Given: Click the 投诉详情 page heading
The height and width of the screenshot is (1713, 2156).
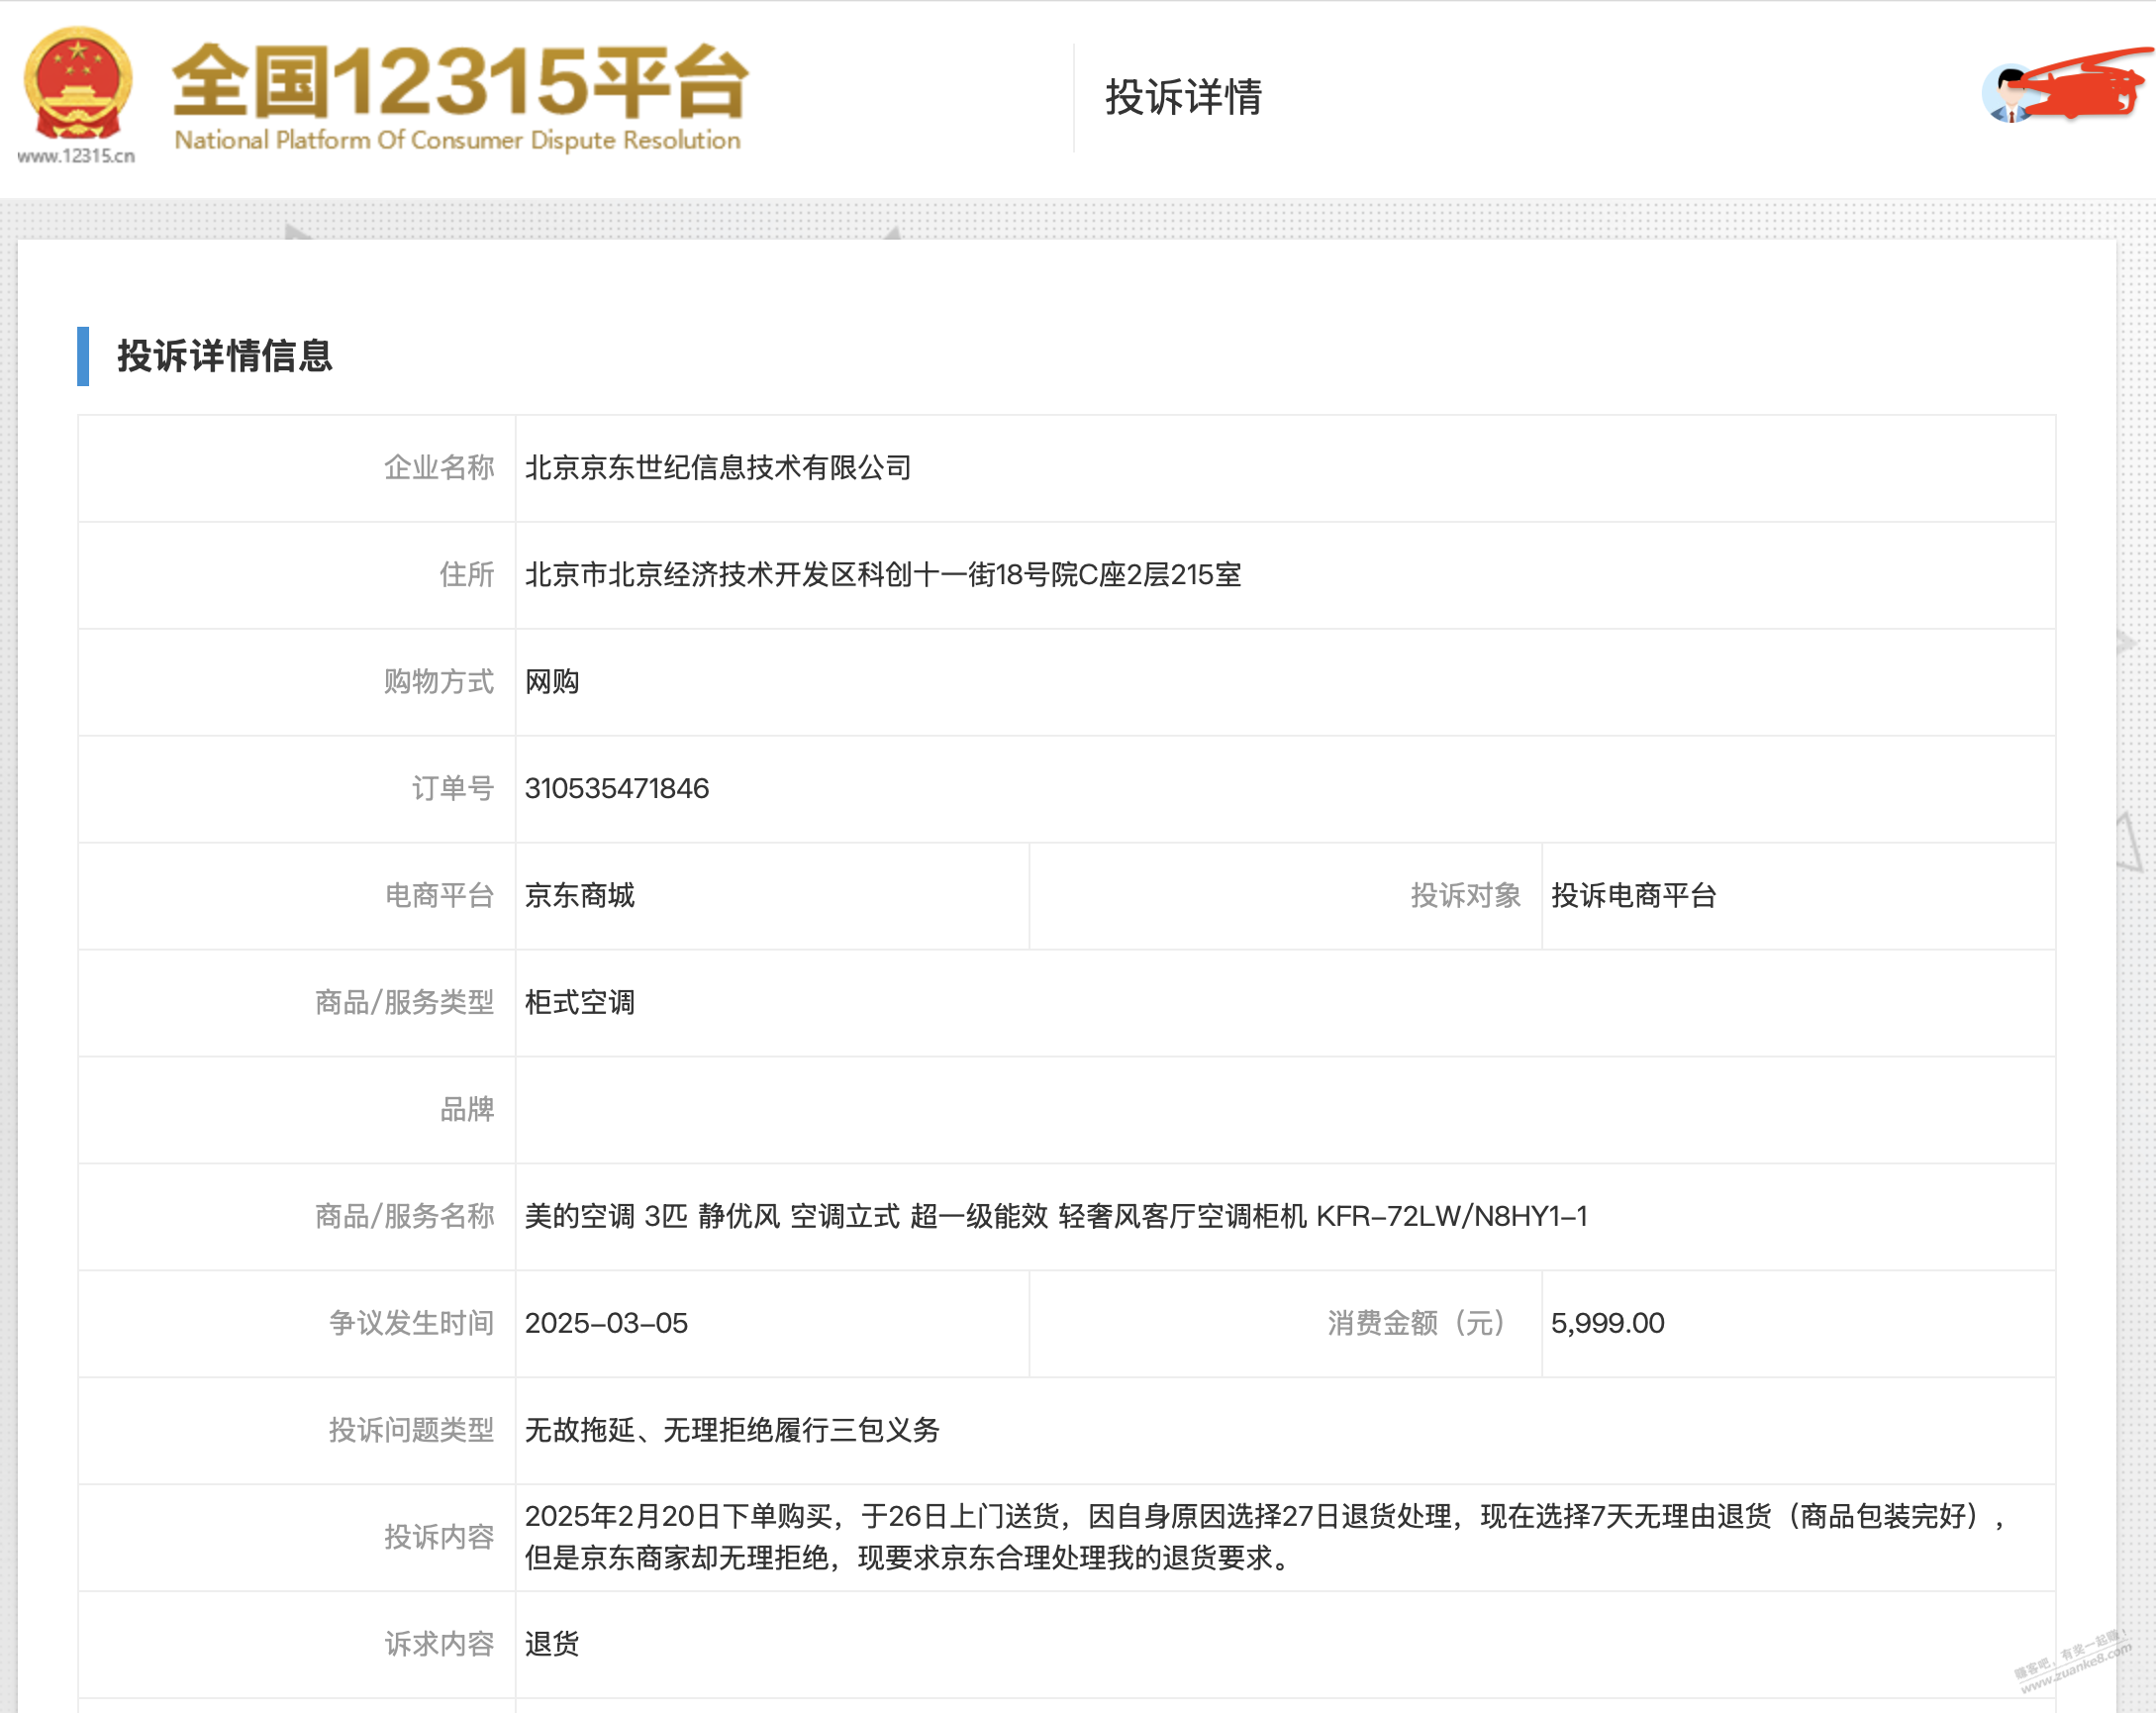Looking at the screenshot, I should tap(1183, 97).
